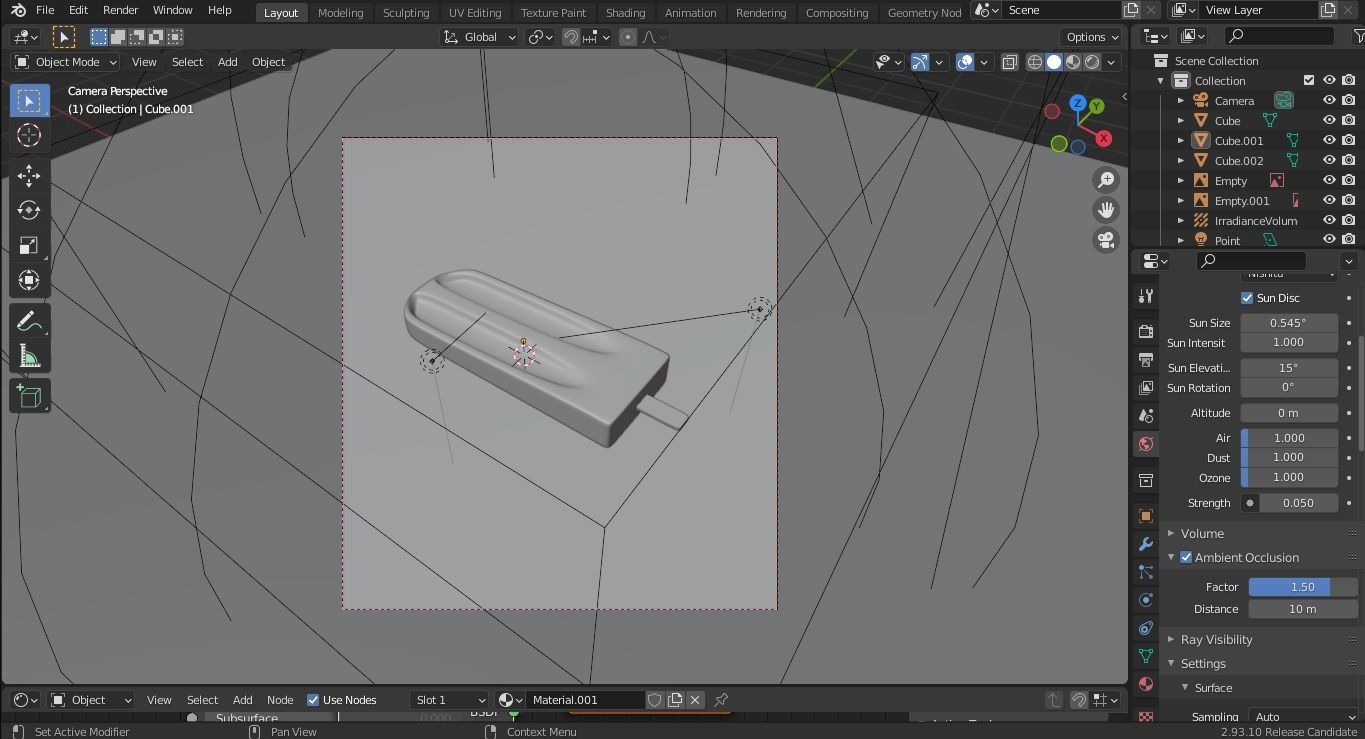Select the Annotate pencil tool
Image resolution: width=1365 pixels, height=739 pixels.
(29, 321)
